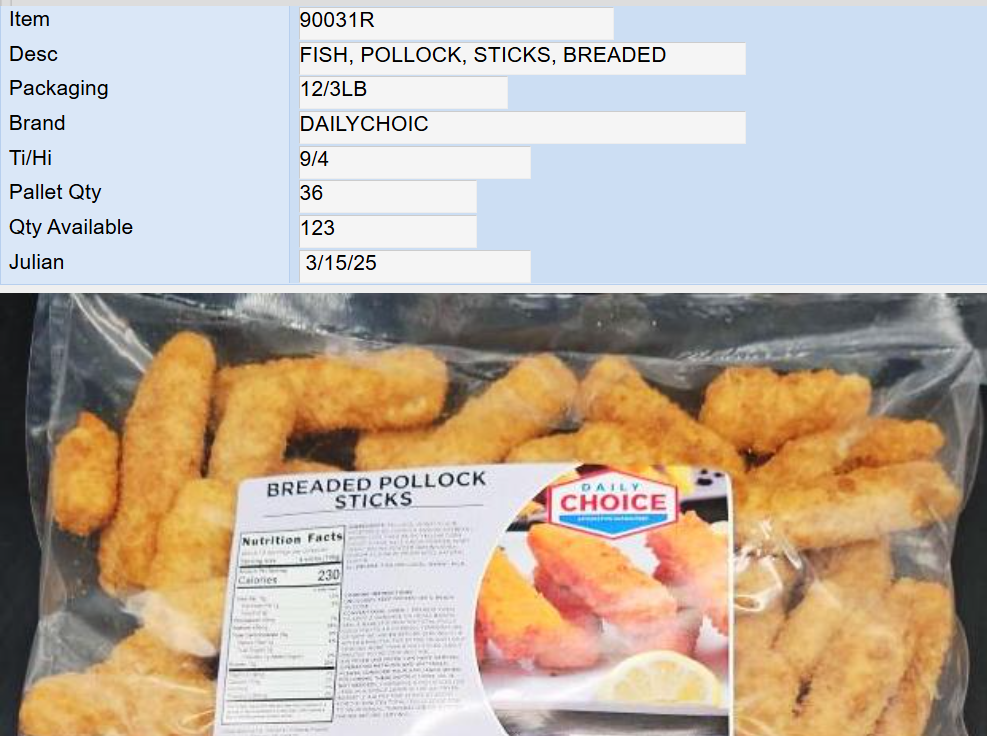
Task: Click the Packaging label
Action: point(59,89)
